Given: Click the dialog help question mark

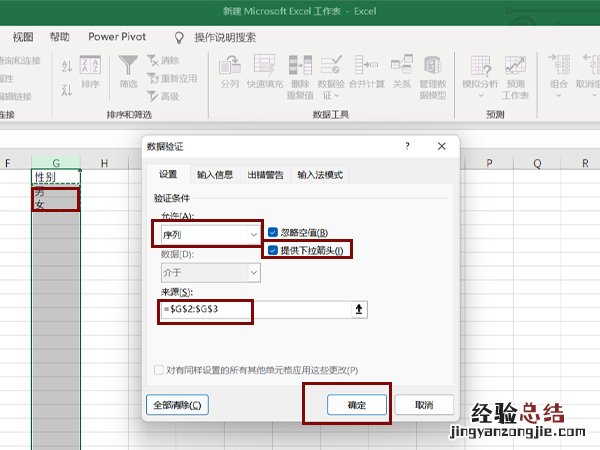Looking at the screenshot, I should click(407, 146).
